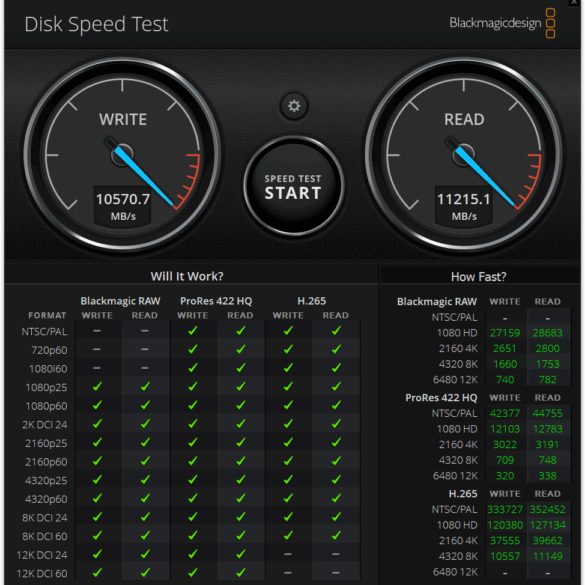Select the 1753 read value for 4320 8K

coord(547,364)
